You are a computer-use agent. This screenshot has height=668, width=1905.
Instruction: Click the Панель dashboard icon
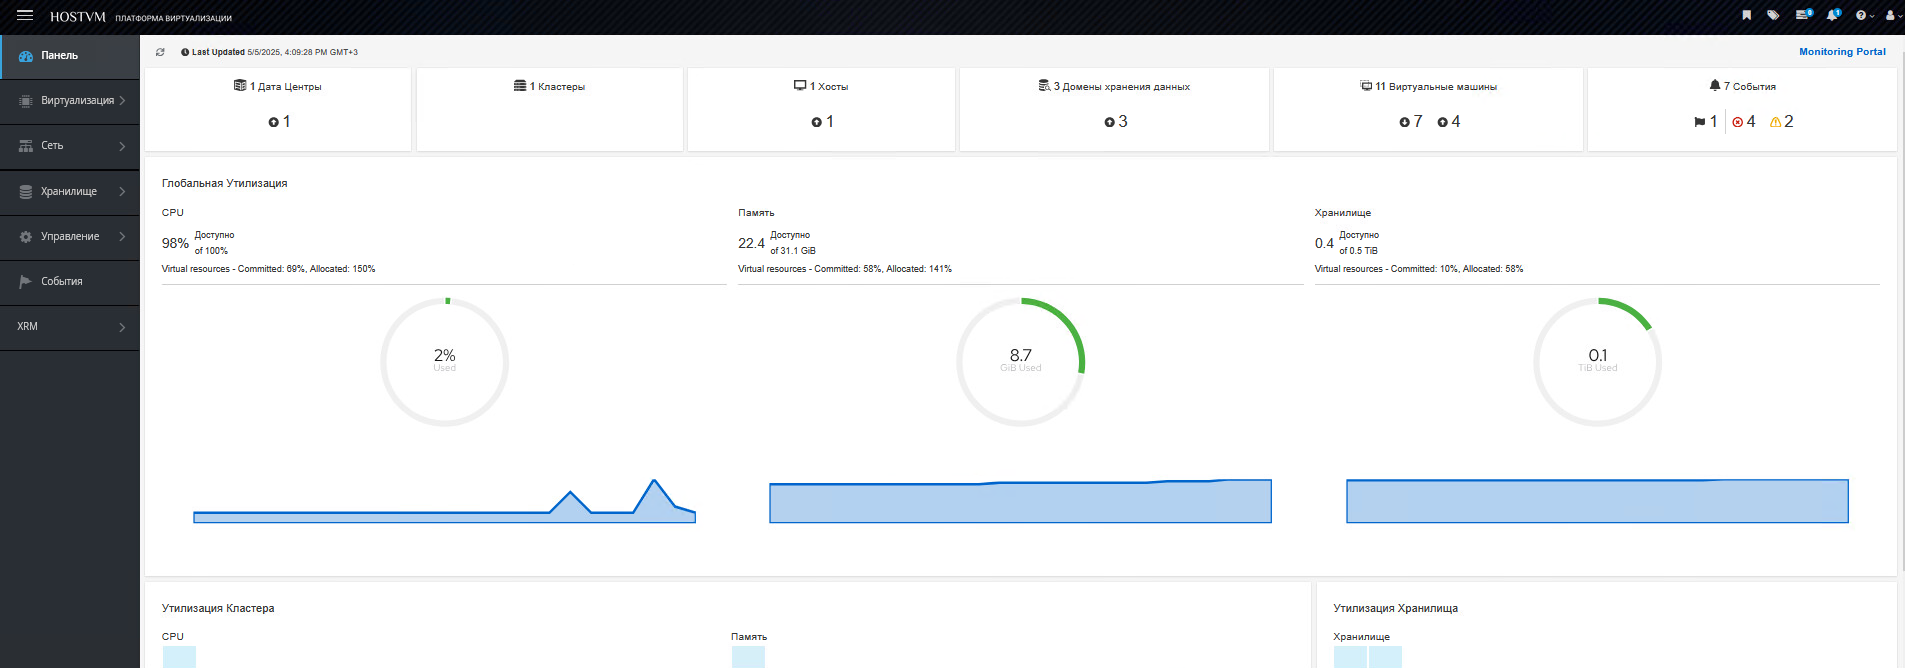[26, 56]
